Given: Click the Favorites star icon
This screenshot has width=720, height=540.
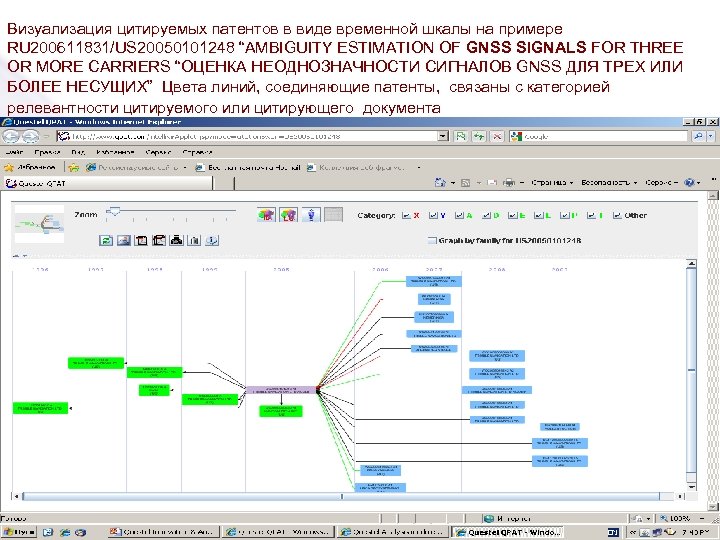Looking at the screenshot, I should 9,168.
